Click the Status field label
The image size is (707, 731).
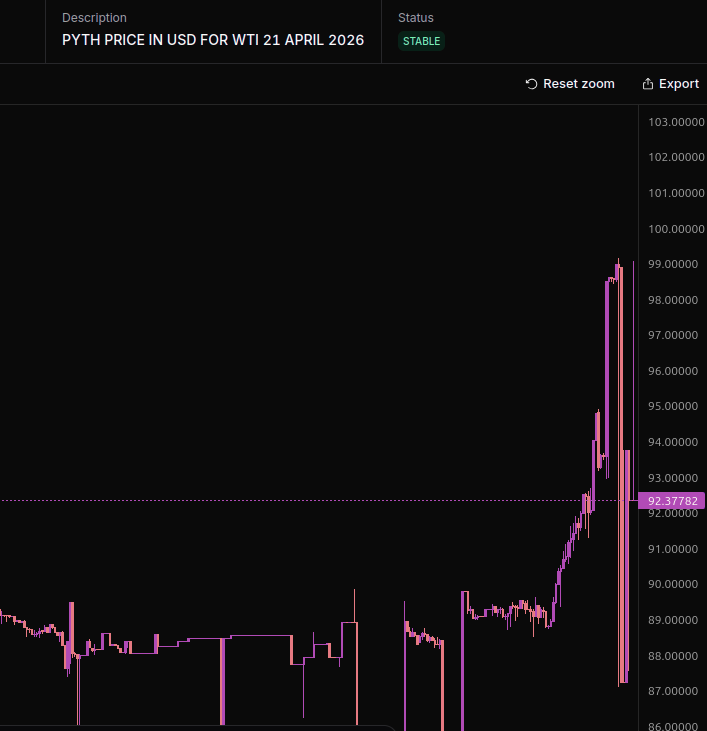(x=416, y=18)
